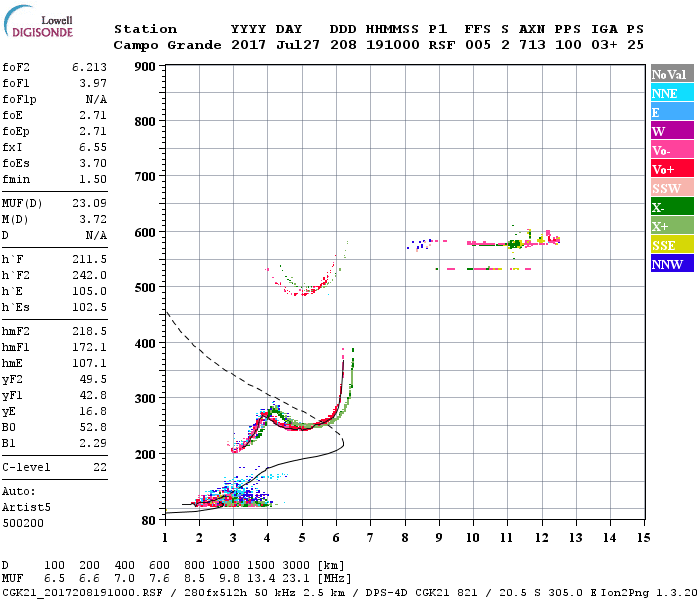Click the X- dark green legend swatch
This screenshot has width=700, height=600.
coord(672,207)
